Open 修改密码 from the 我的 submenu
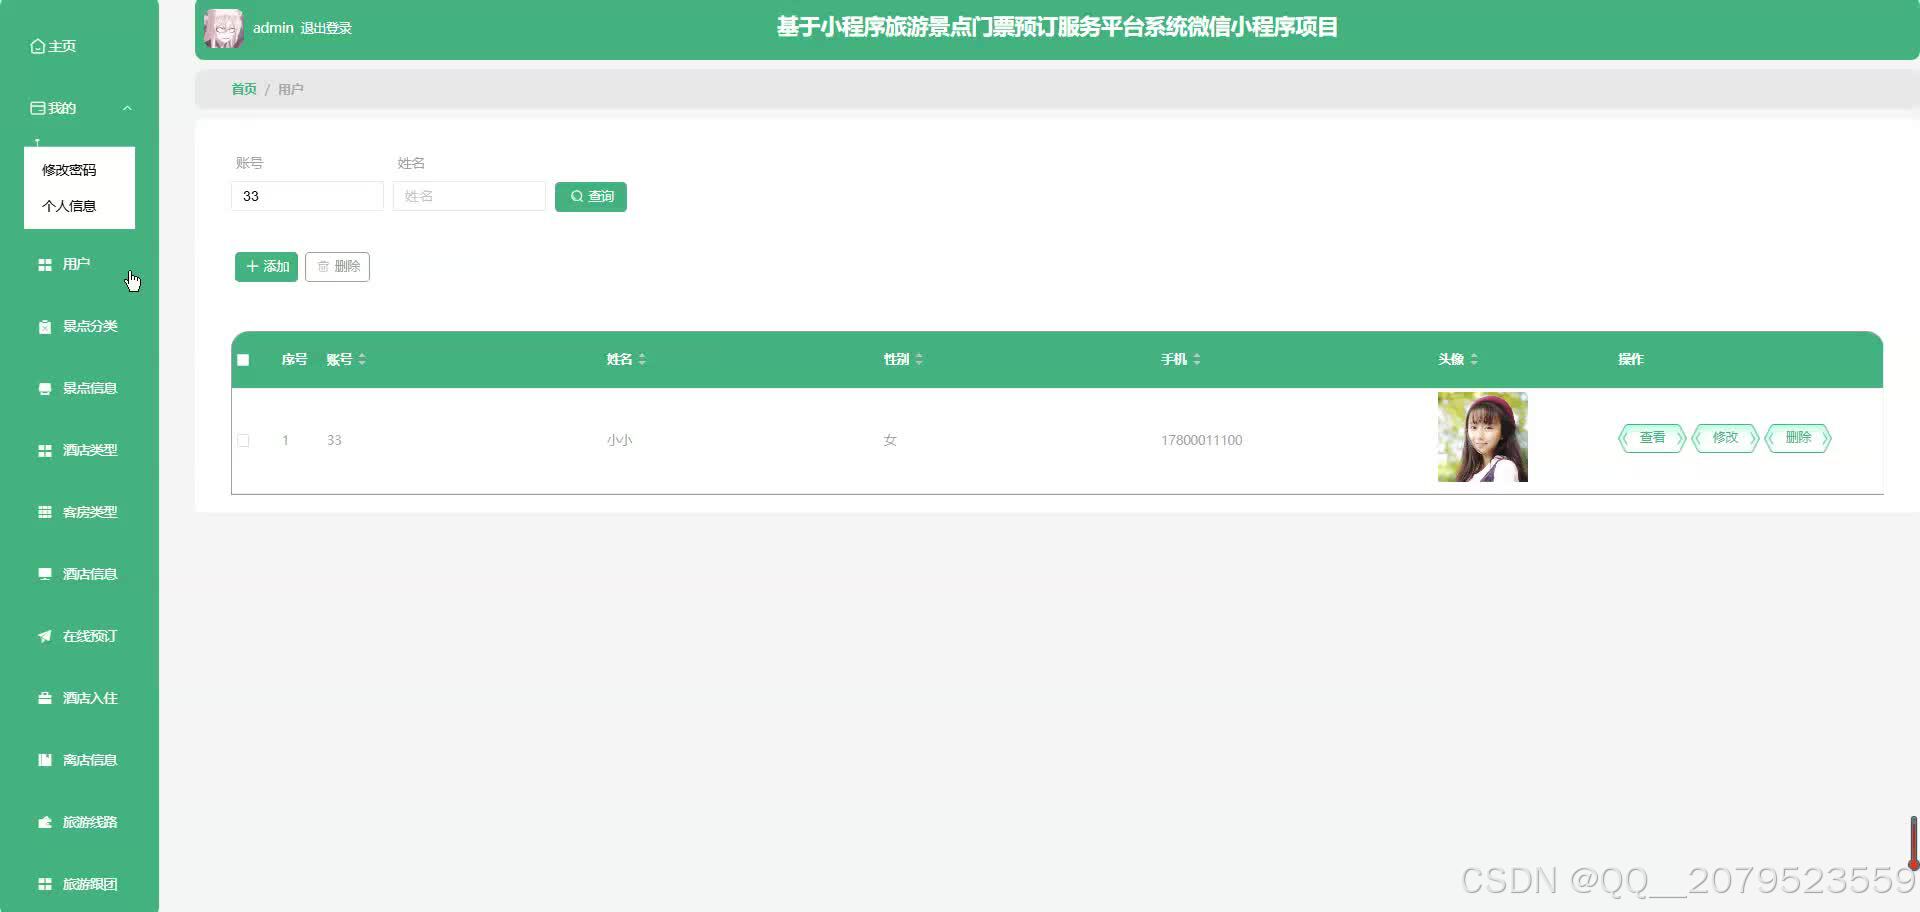The height and width of the screenshot is (912, 1920). pos(68,169)
